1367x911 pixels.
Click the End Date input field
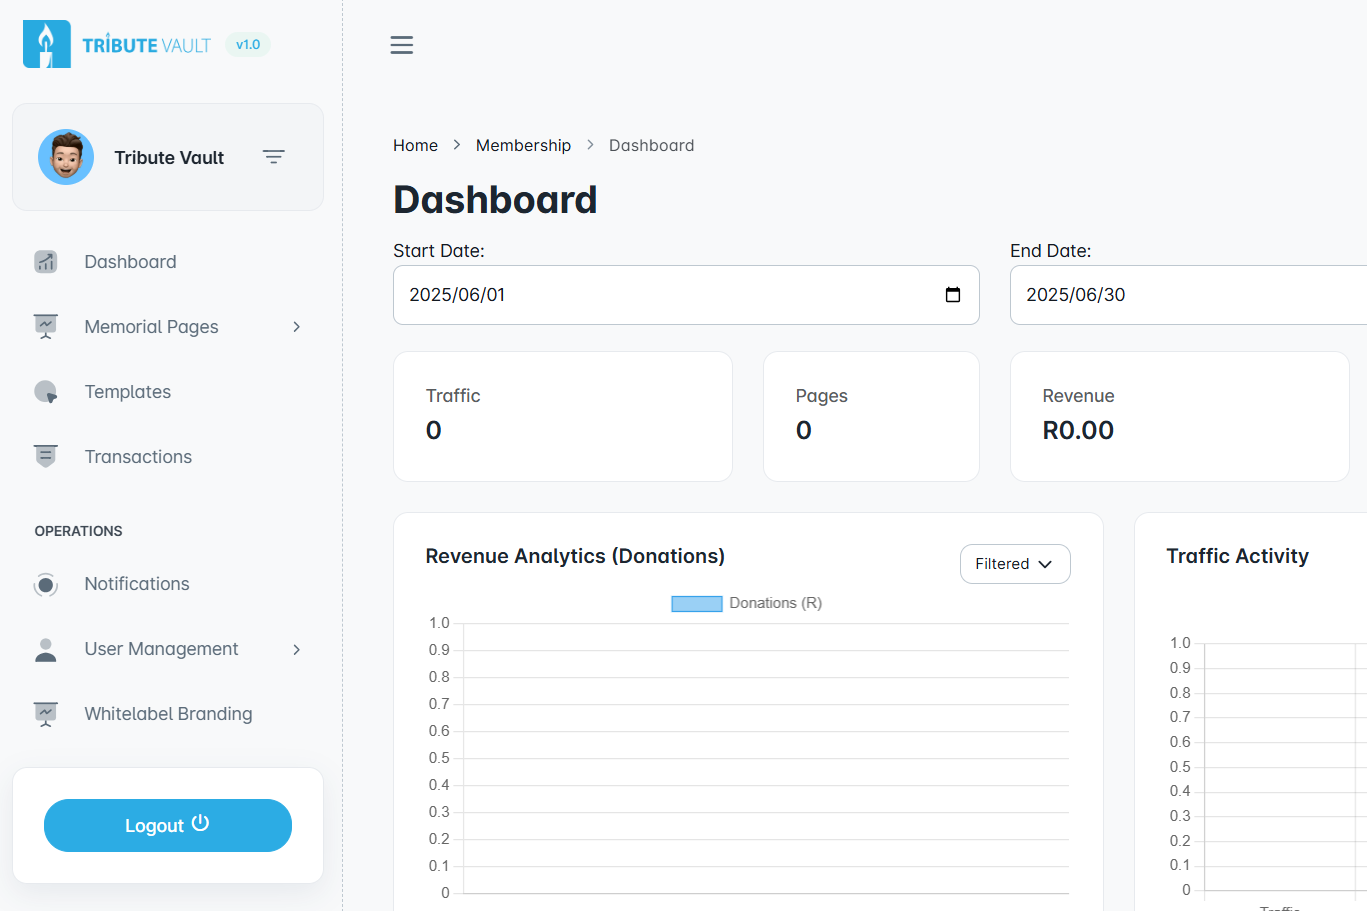[x=1180, y=295]
